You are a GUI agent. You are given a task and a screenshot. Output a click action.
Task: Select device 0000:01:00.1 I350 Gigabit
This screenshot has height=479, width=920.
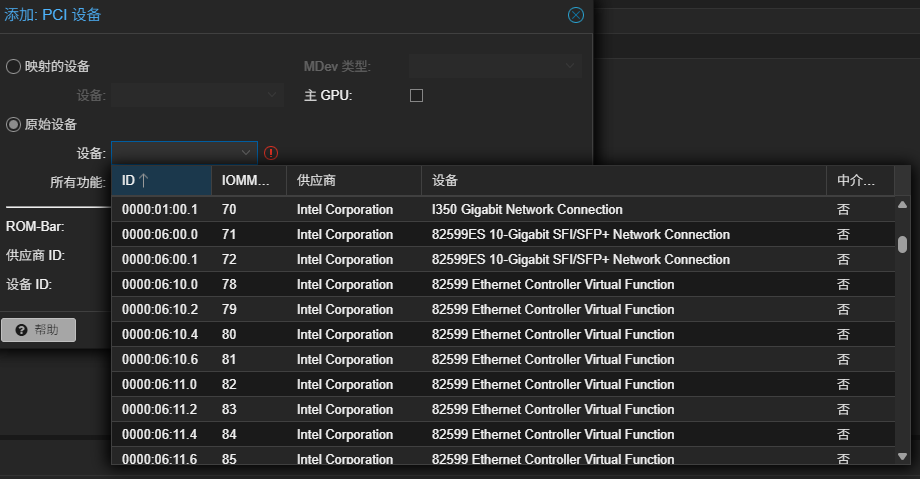pos(500,210)
